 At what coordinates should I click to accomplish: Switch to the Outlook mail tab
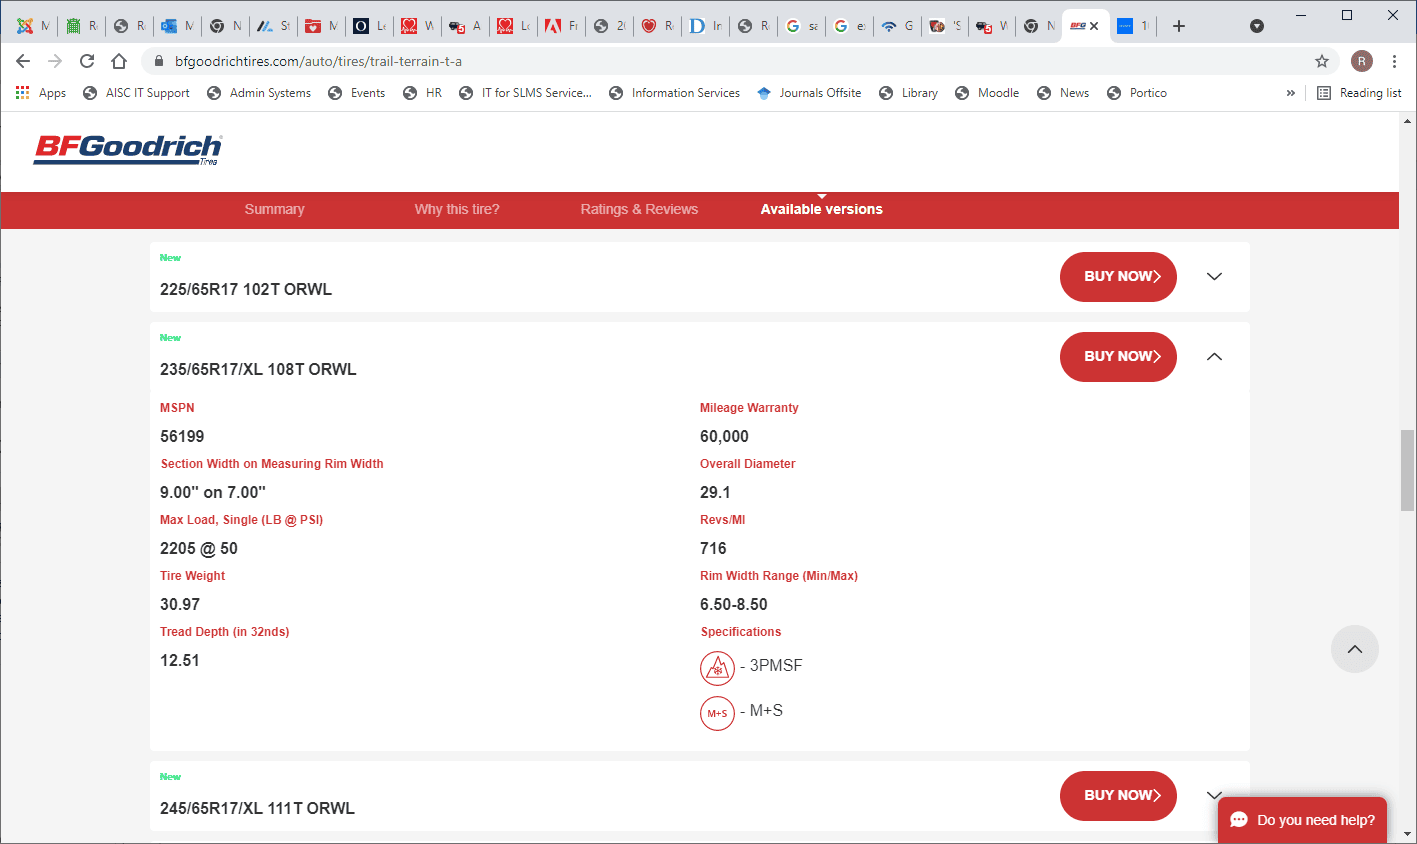point(177,26)
